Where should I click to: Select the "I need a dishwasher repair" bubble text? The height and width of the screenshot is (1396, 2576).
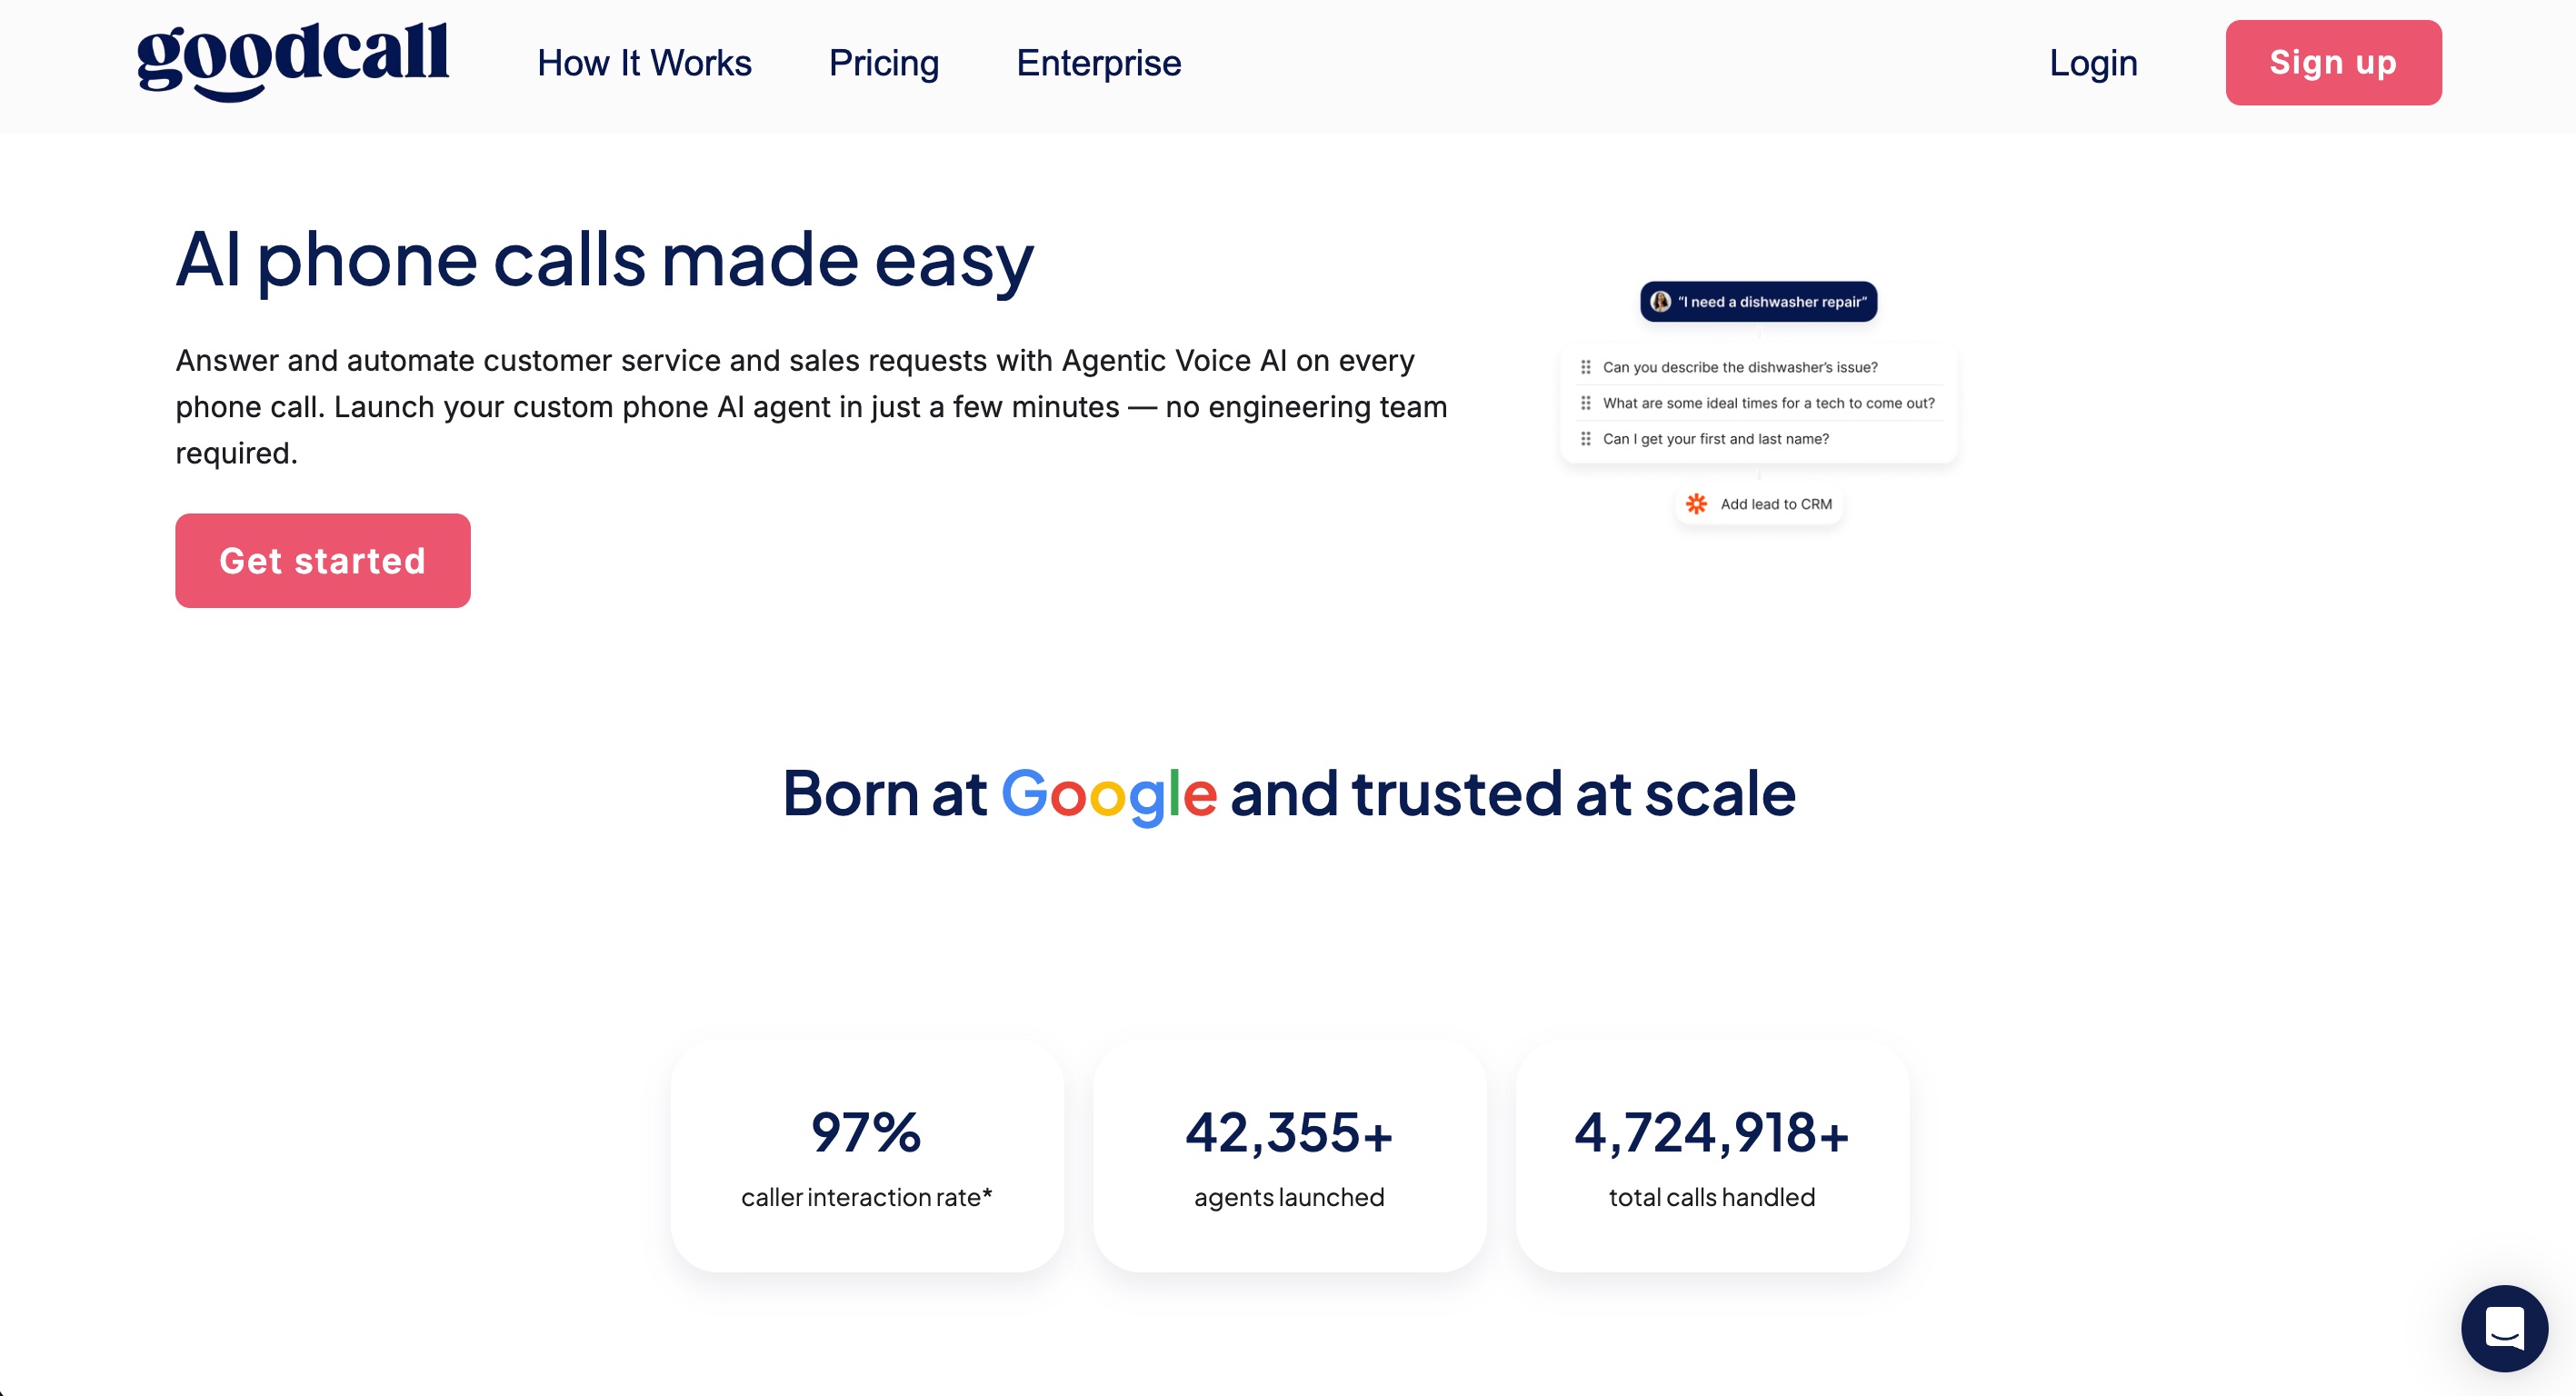tap(1772, 302)
